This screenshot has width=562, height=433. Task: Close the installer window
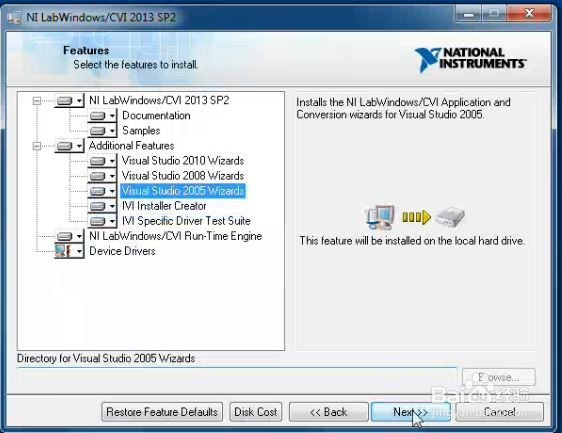click(529, 14)
